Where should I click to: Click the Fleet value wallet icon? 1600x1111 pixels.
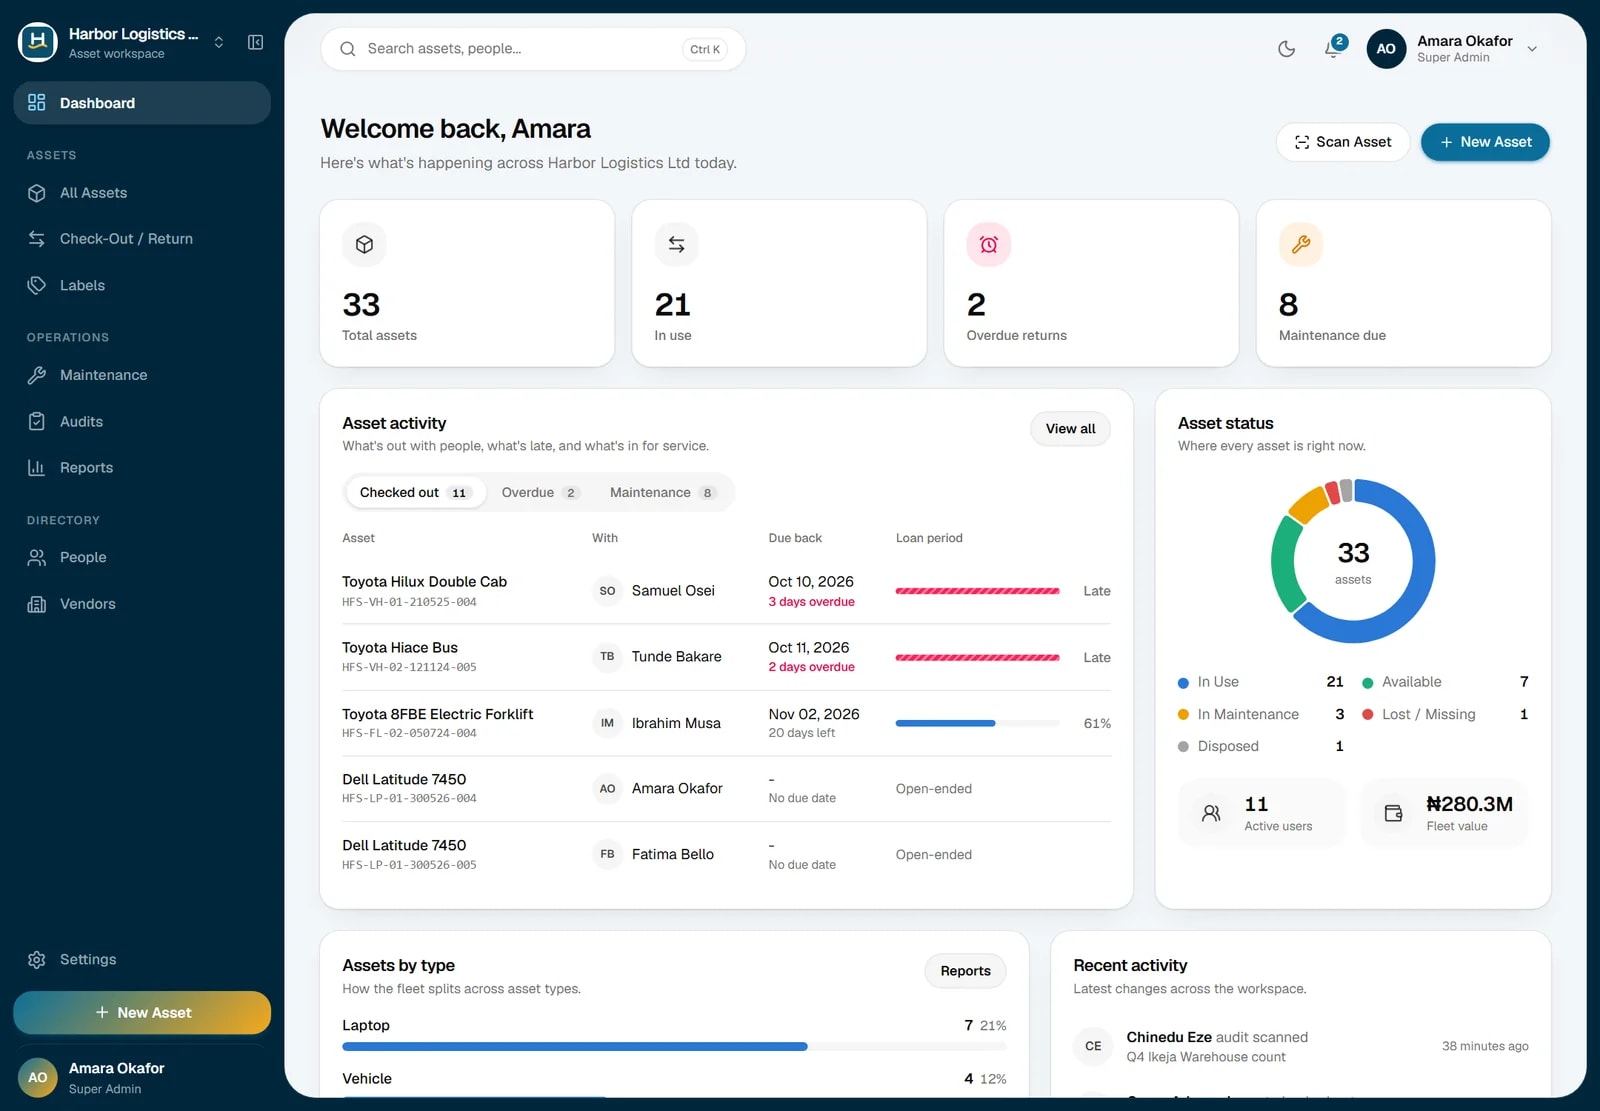[x=1393, y=813]
